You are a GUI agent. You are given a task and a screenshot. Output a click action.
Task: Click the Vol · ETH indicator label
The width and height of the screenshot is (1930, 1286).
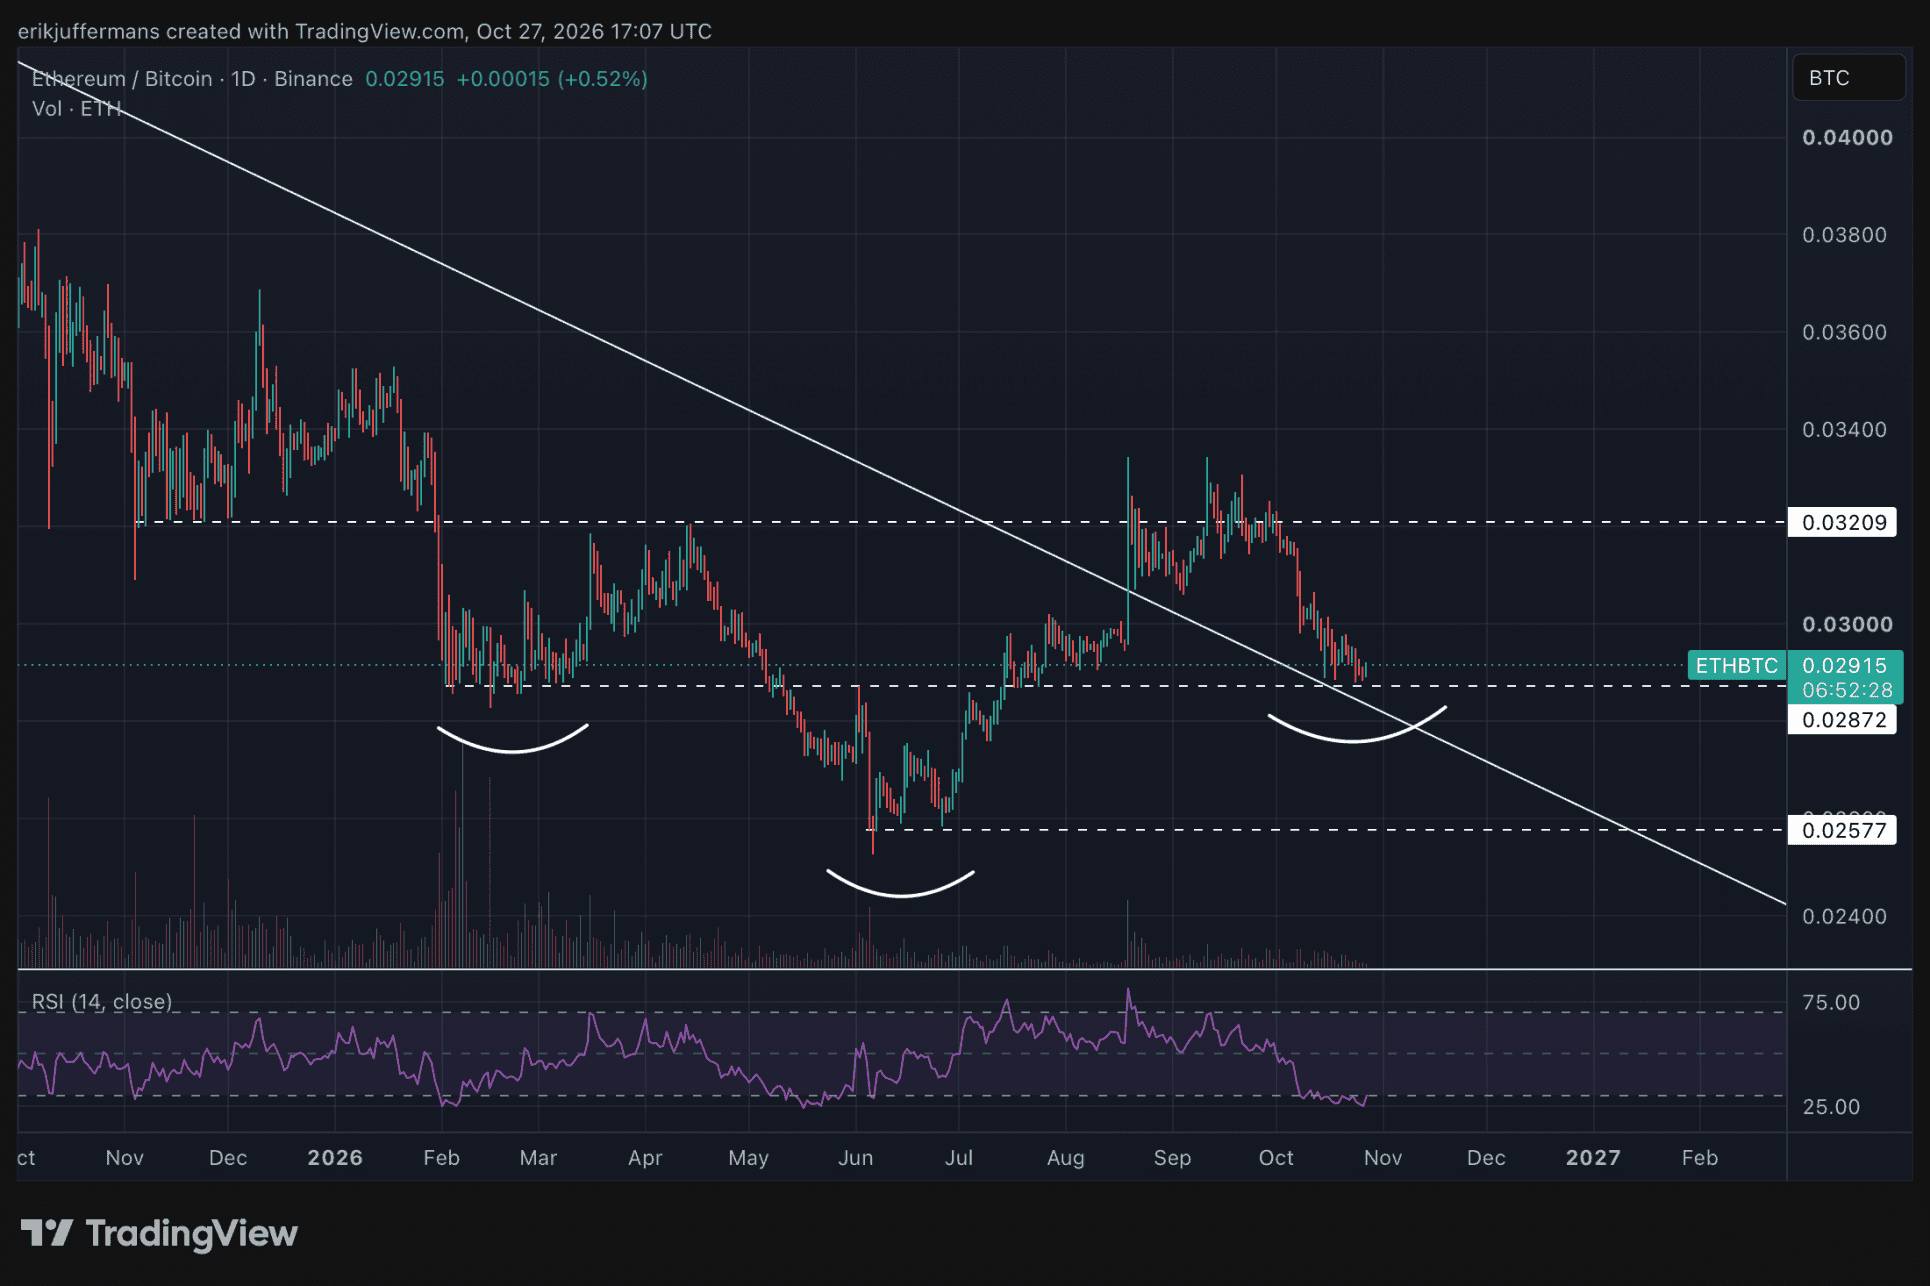(77, 109)
